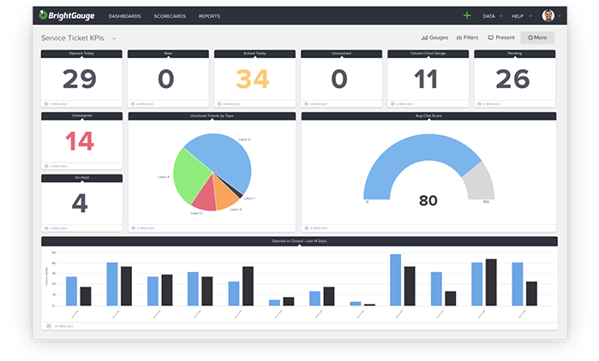The height and width of the screenshot is (361, 599).
Task: Click the 'Label 3' pie chart label
Action: pyautogui.click(x=244, y=140)
